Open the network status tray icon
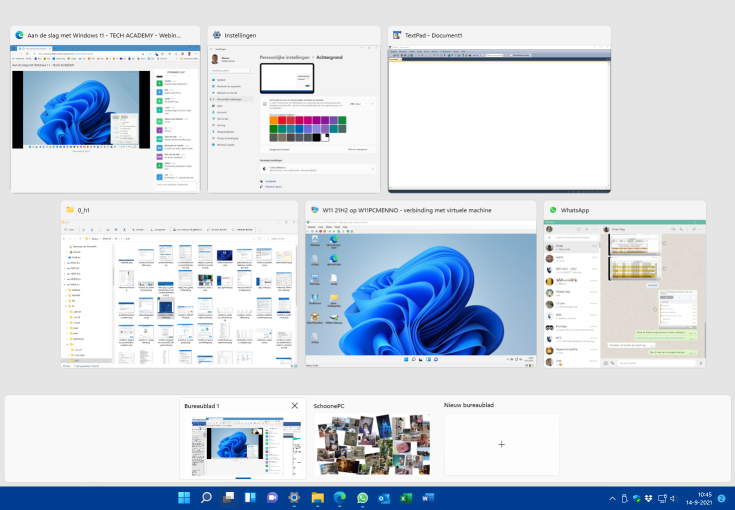This screenshot has height=510, width=735. tap(662, 499)
